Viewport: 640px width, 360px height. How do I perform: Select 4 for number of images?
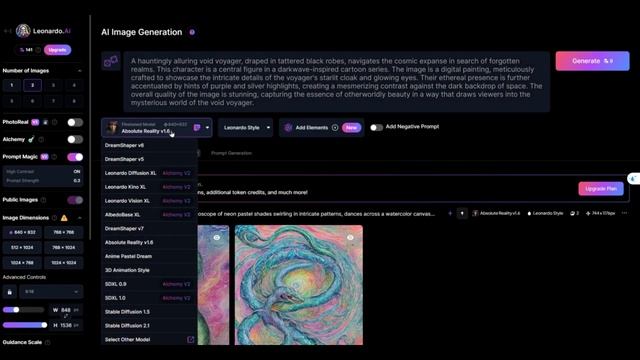pyautogui.click(x=74, y=85)
